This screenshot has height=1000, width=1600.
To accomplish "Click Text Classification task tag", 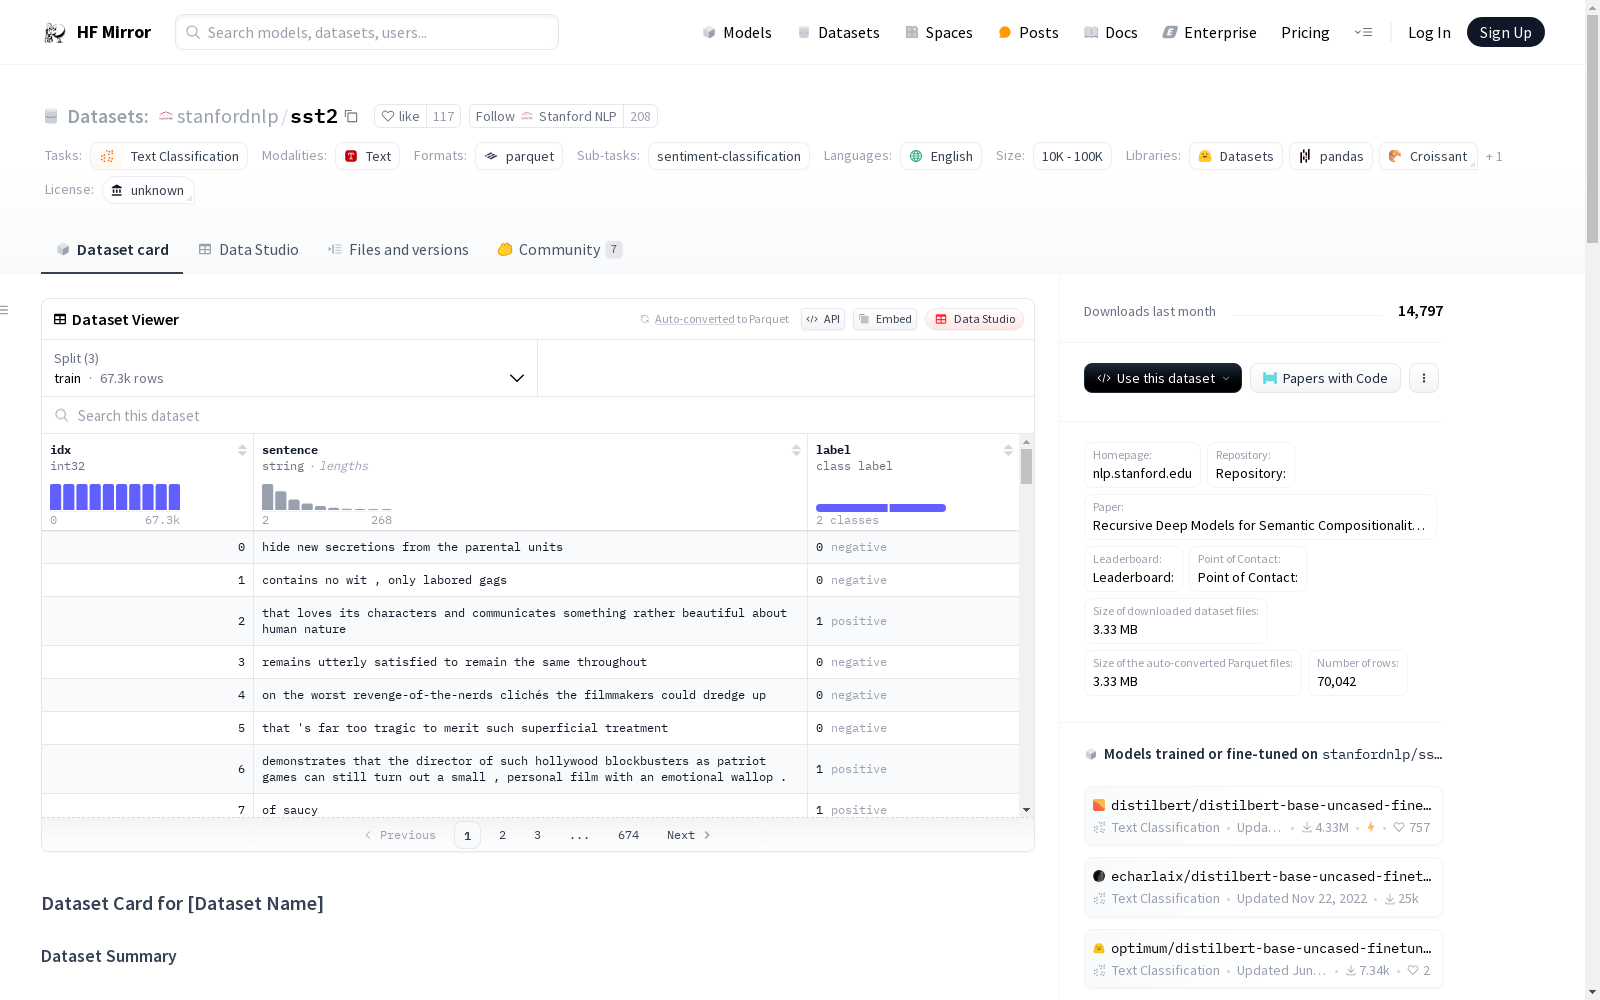I will tap(169, 156).
